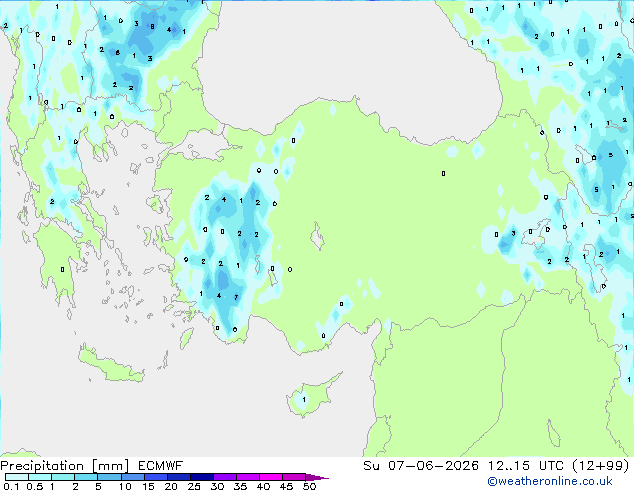The image size is (634, 490).
Task: Click Lake Tuz outline in central Turkey
Action: (317, 236)
